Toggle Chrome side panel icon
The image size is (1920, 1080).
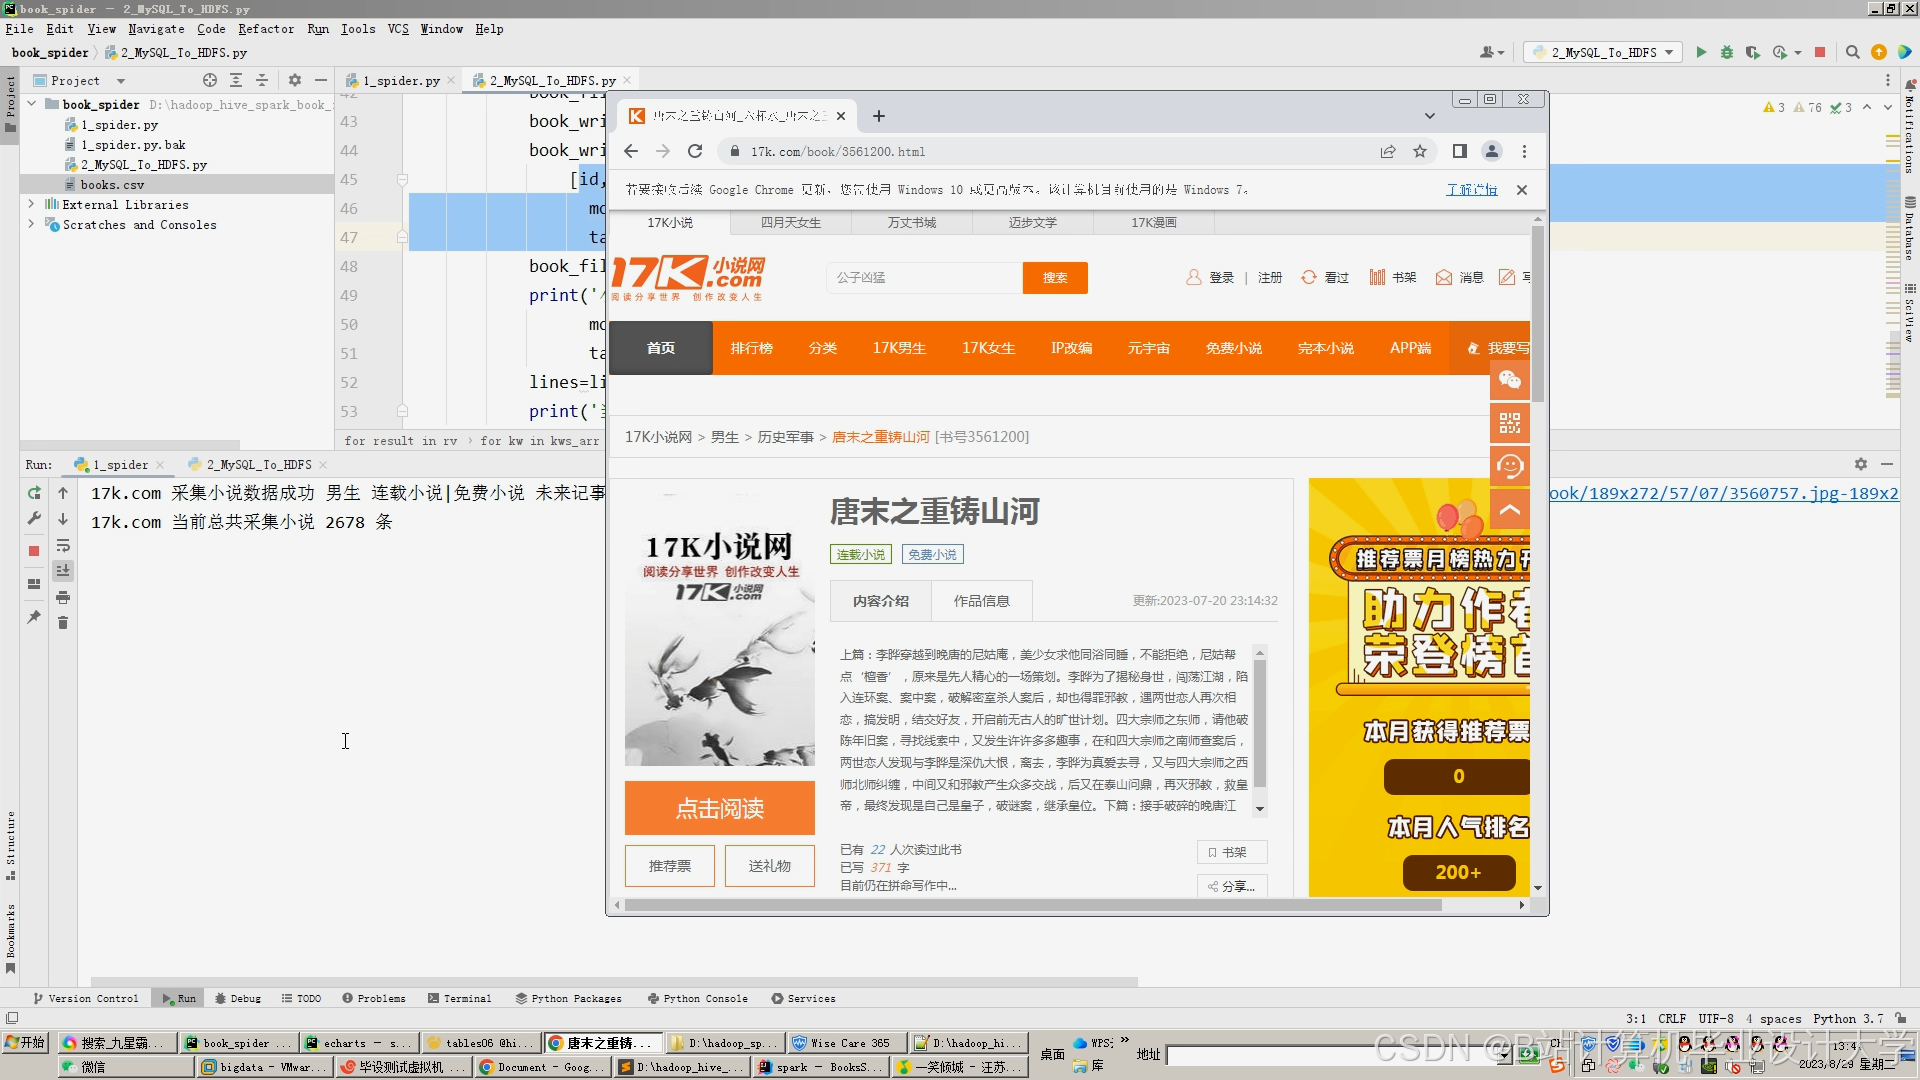1460,151
